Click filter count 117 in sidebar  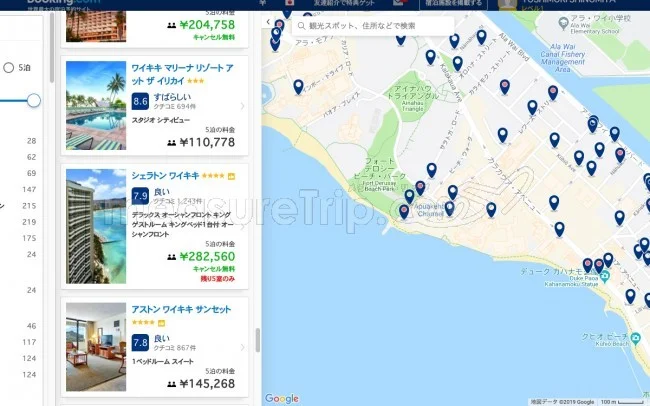29,342
